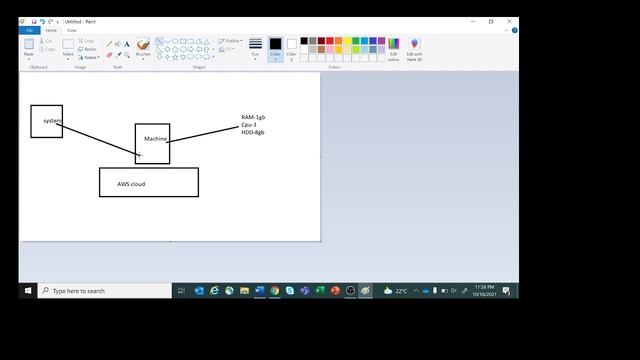Click the Windows Start button
The image size is (640, 360).
coord(28,291)
